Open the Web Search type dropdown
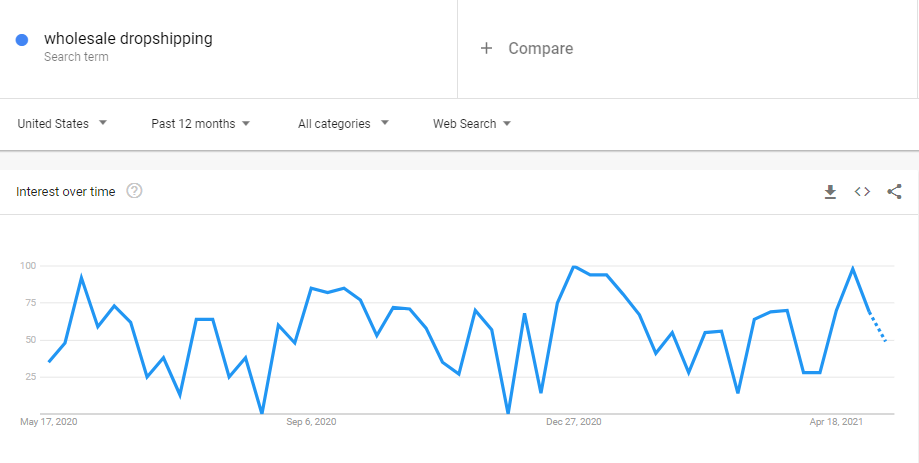 [472, 124]
